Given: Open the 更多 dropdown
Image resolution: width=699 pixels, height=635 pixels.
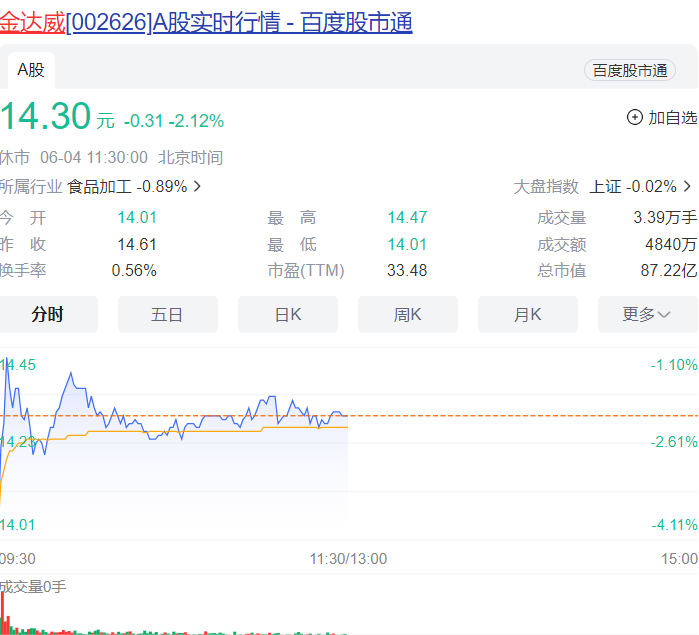Looking at the screenshot, I should 648,314.
